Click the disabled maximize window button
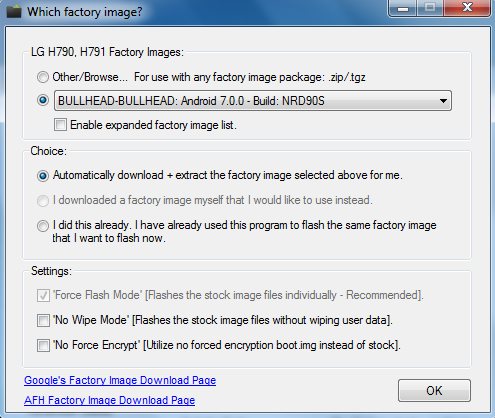 430,8
